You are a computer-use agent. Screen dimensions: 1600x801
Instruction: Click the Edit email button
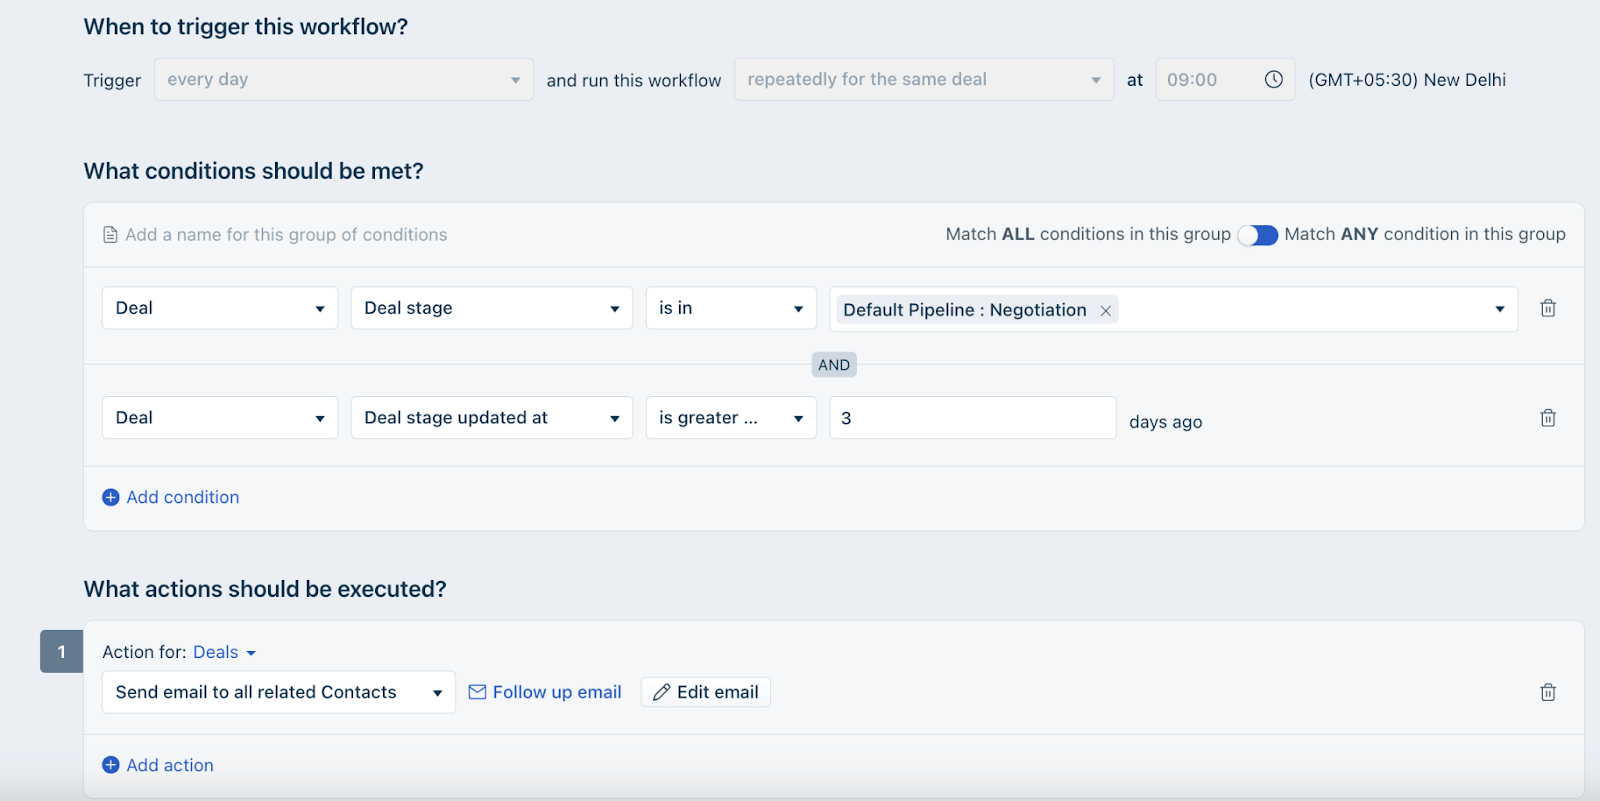[706, 692]
